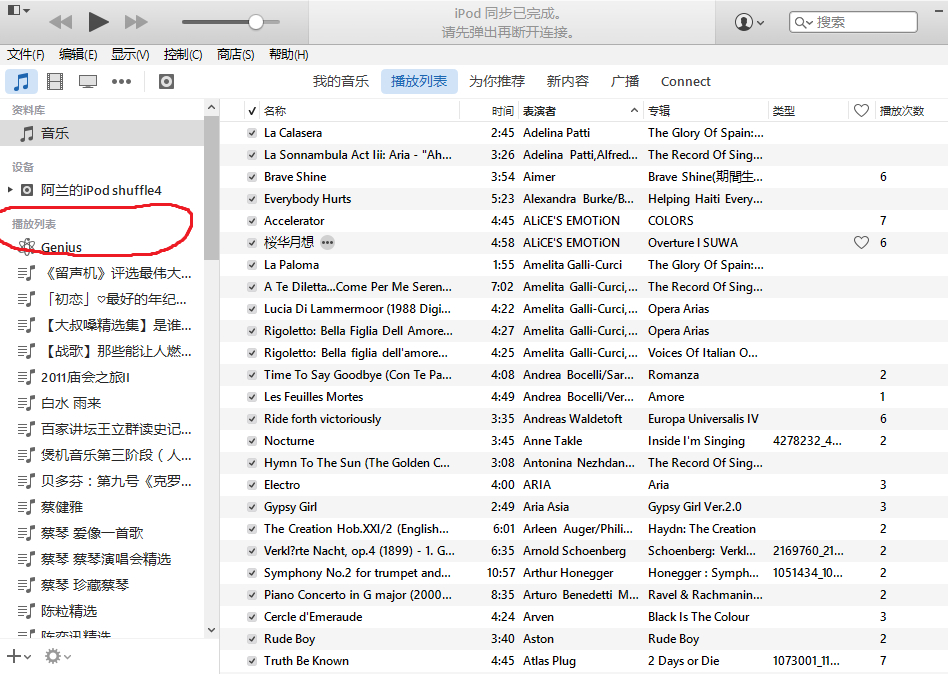Sort by 时间 column header

(x=502, y=111)
